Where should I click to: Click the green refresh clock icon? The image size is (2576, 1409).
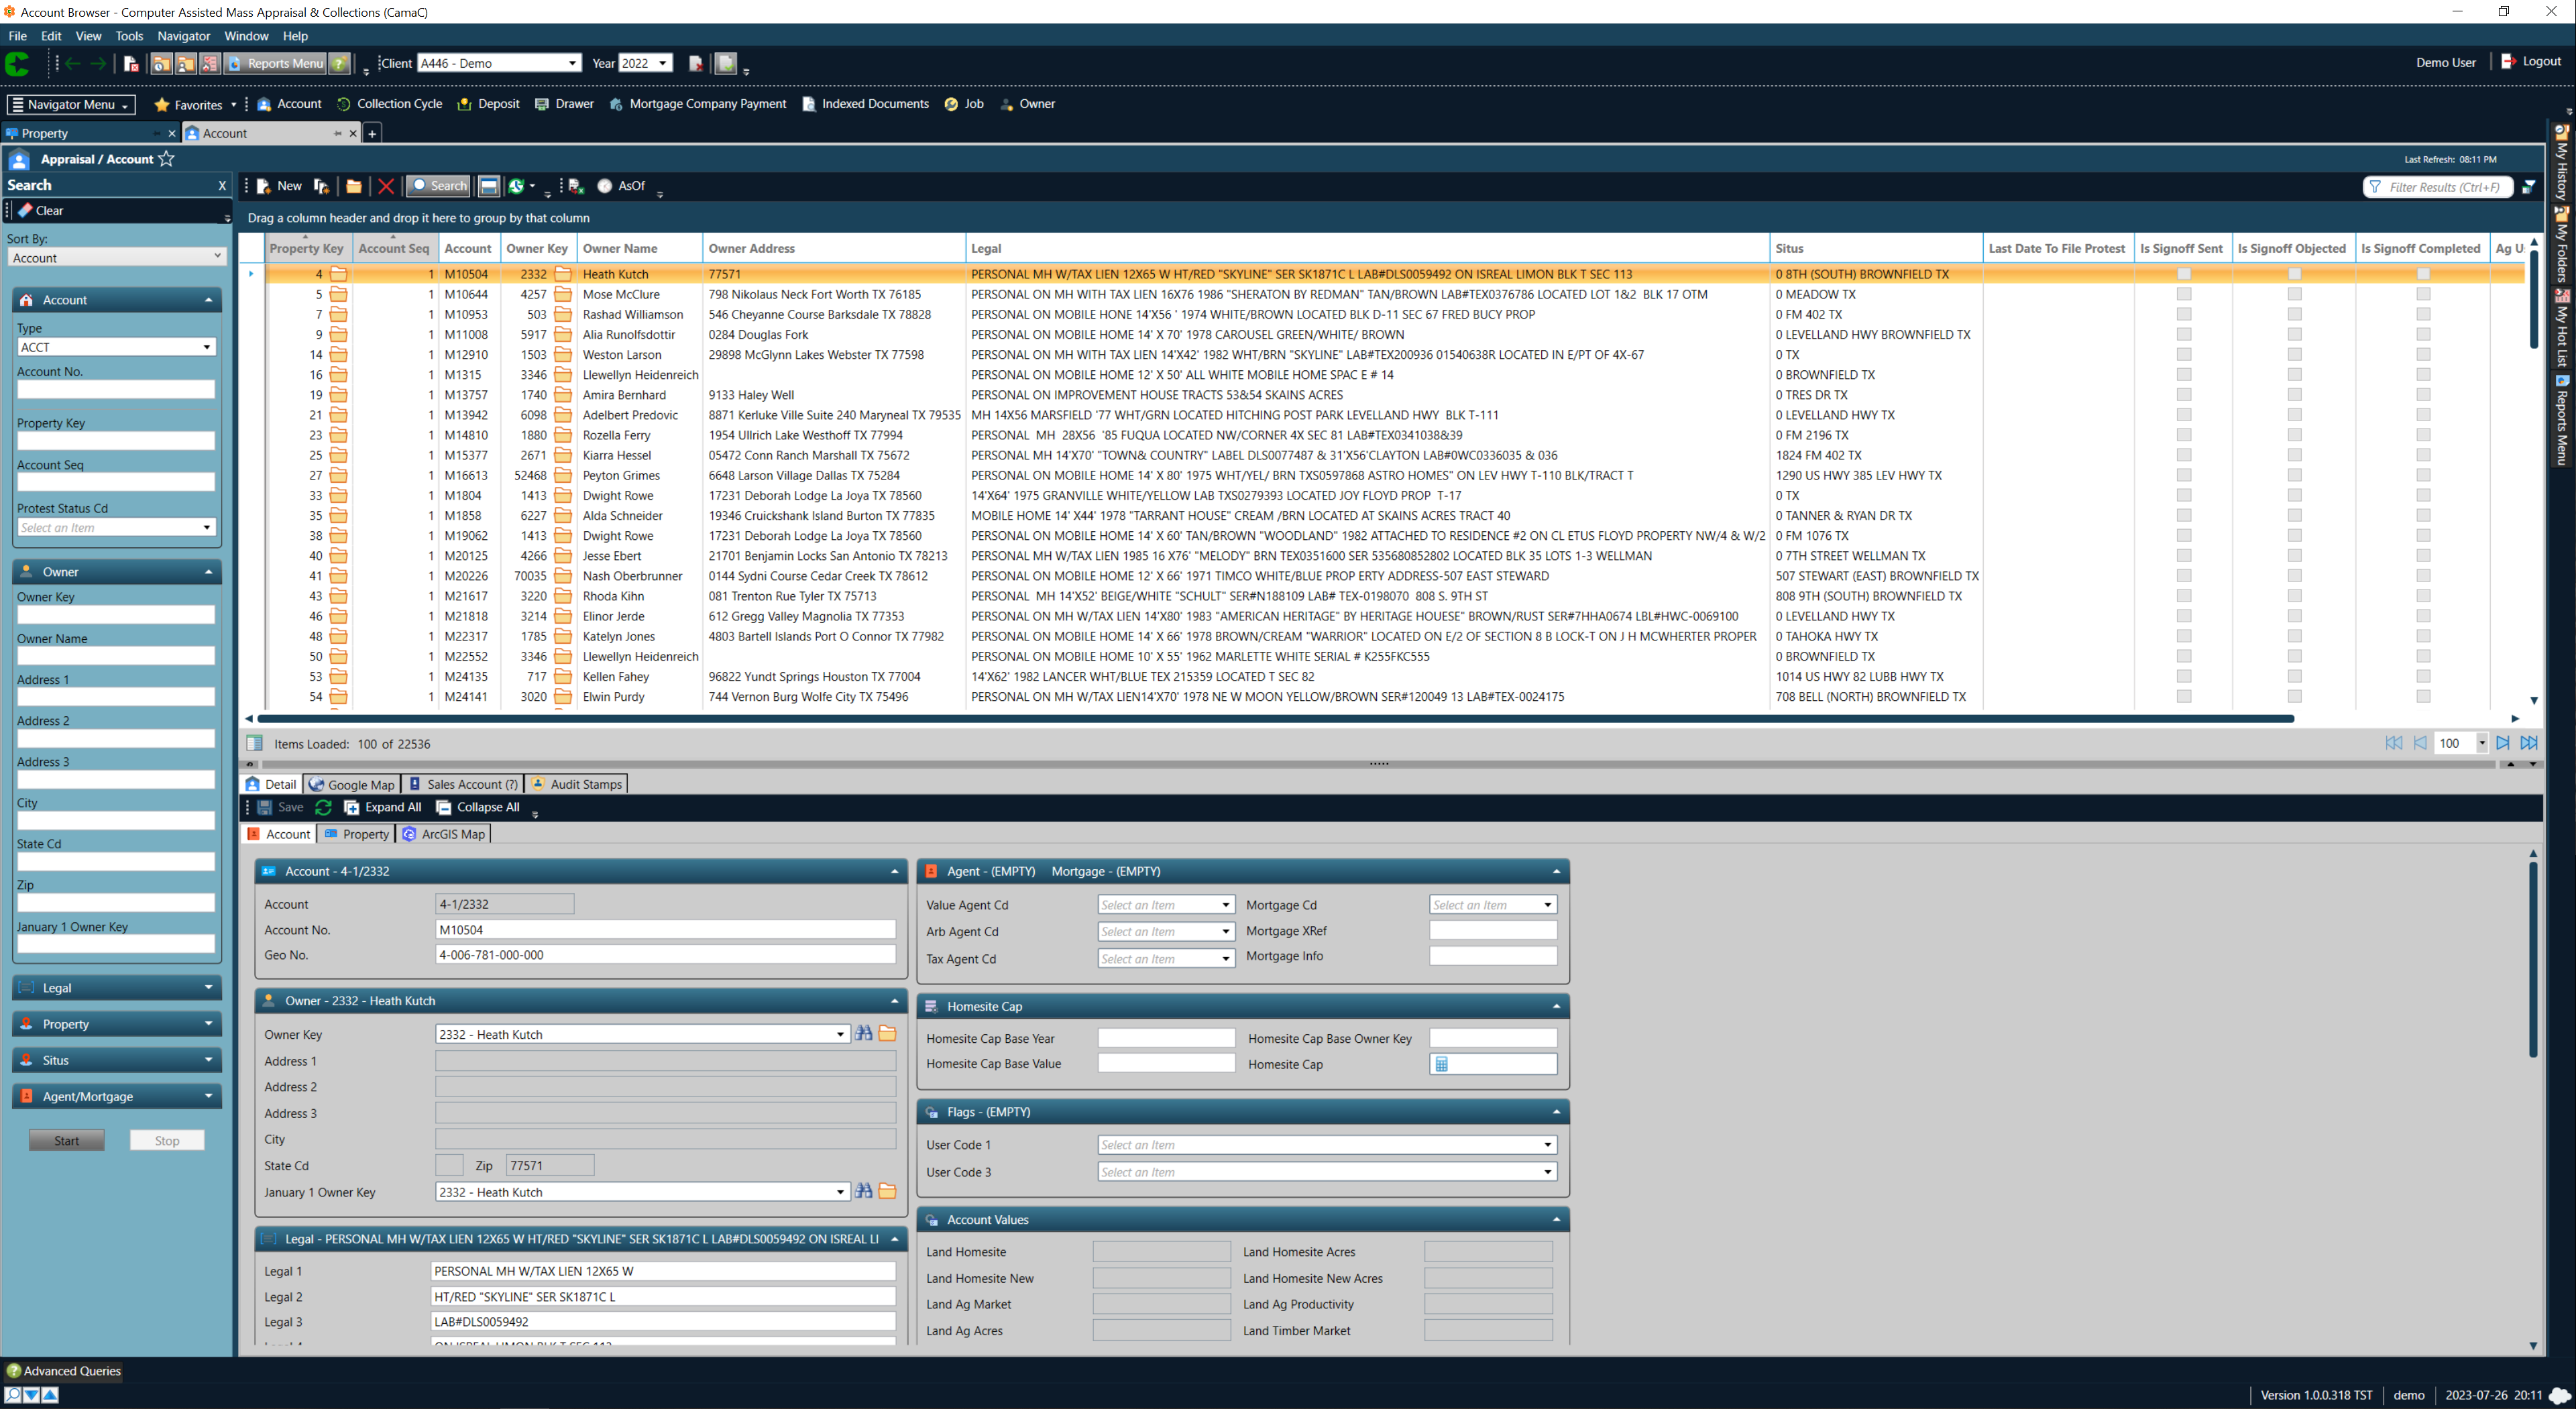point(516,186)
